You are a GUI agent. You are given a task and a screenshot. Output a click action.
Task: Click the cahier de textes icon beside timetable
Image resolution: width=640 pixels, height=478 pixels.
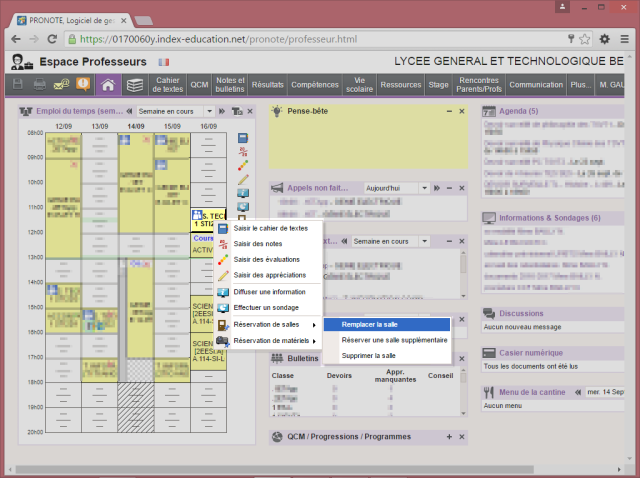click(x=242, y=138)
